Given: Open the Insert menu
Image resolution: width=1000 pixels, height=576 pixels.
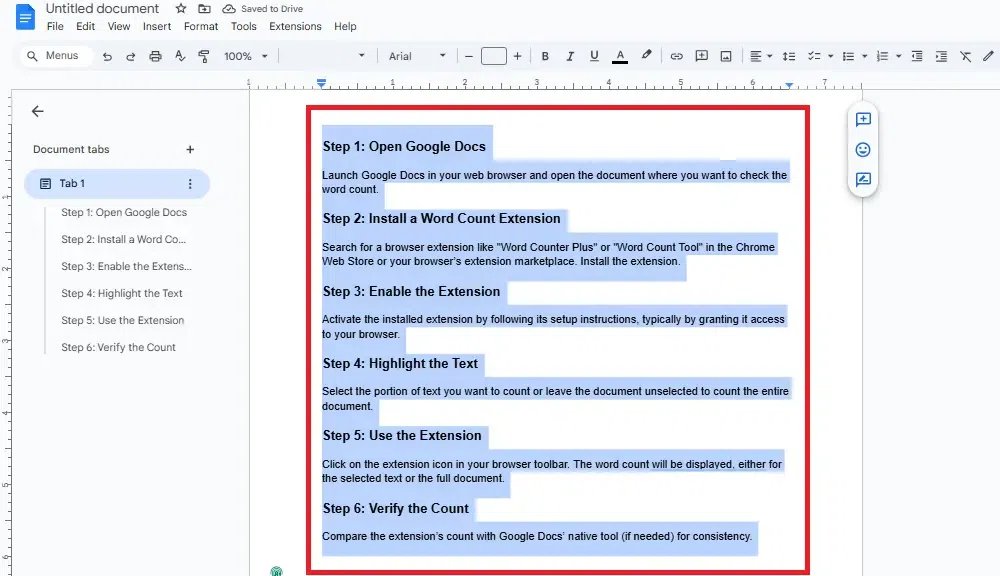Looking at the screenshot, I should [x=157, y=26].
